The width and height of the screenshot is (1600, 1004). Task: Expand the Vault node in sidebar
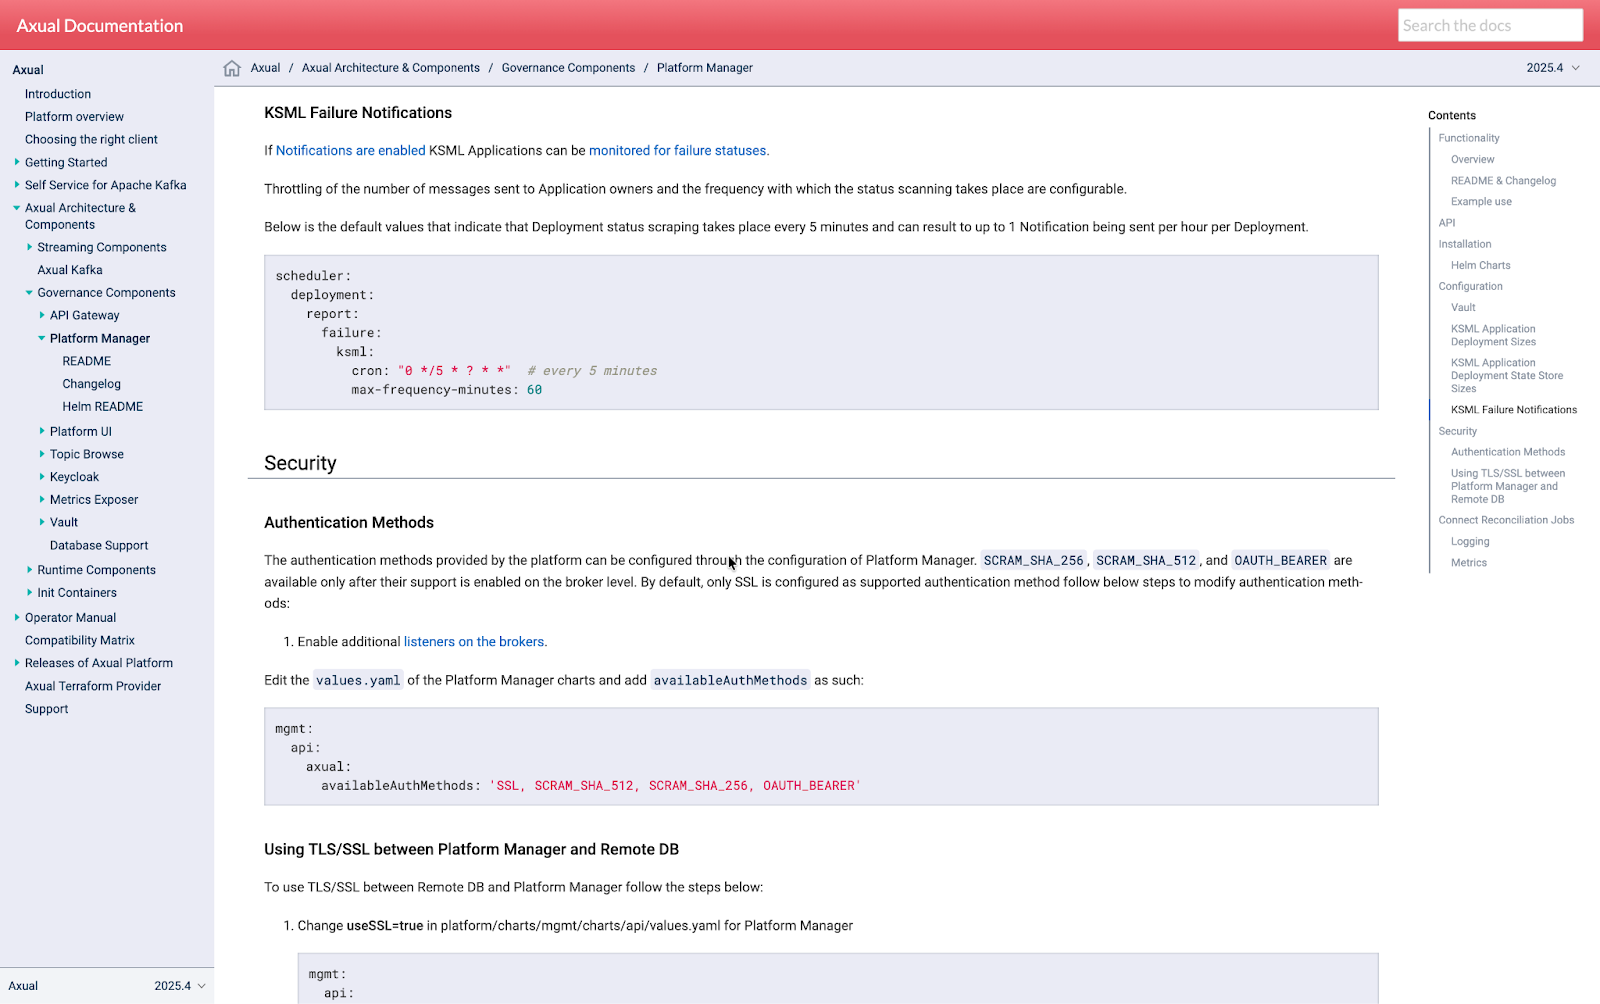click(42, 522)
